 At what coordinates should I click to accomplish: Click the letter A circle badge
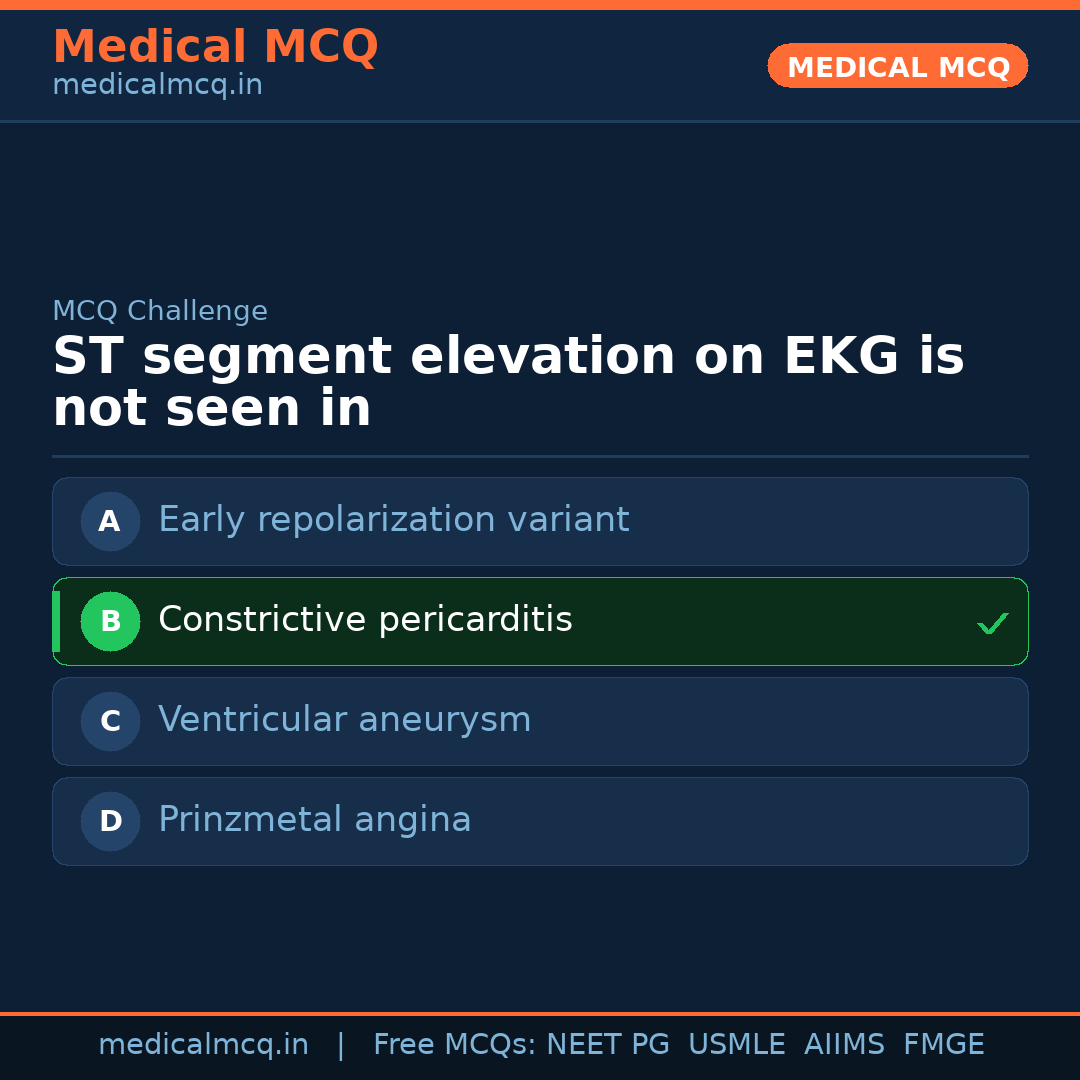pos(110,521)
